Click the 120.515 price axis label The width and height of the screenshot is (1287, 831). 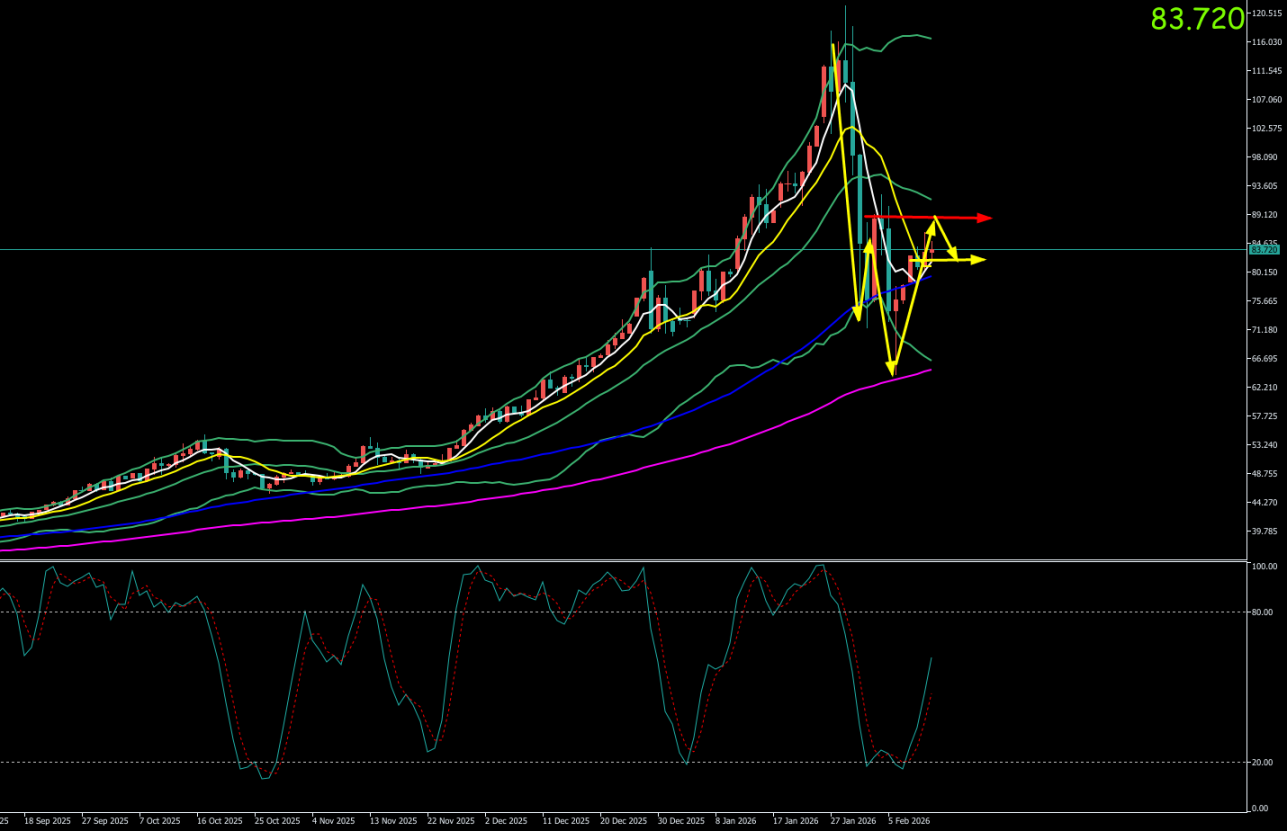click(1266, 13)
